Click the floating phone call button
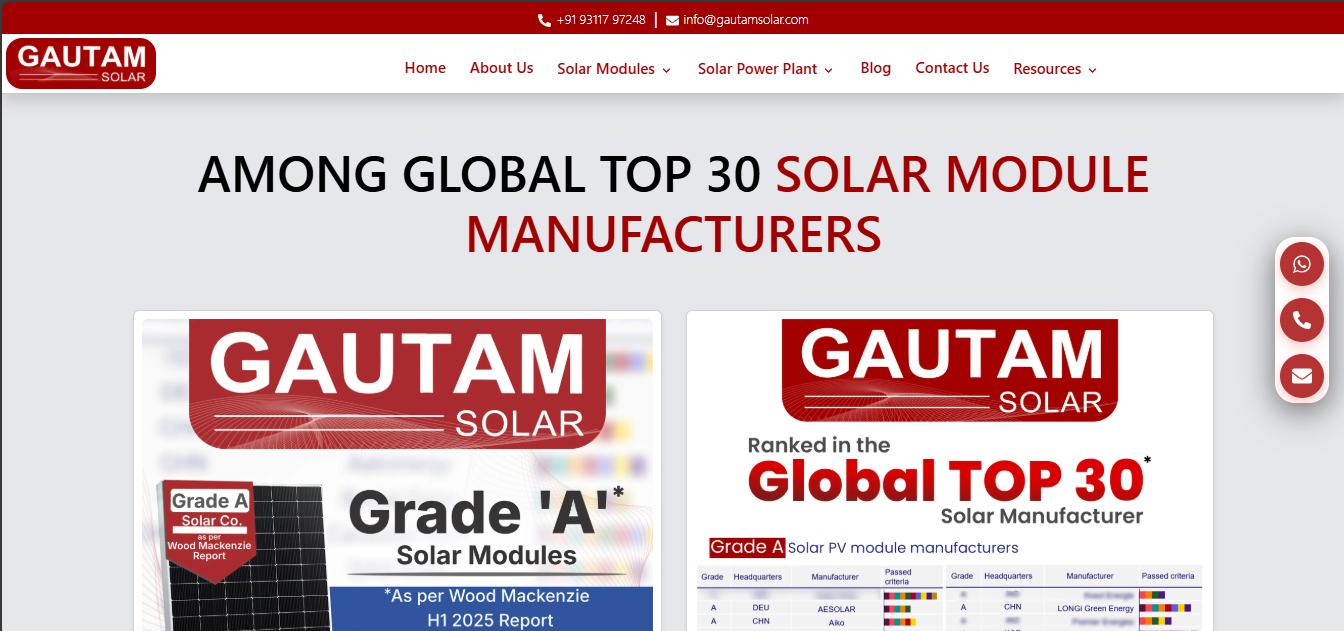Image resolution: width=1344 pixels, height=631 pixels. [1301, 320]
